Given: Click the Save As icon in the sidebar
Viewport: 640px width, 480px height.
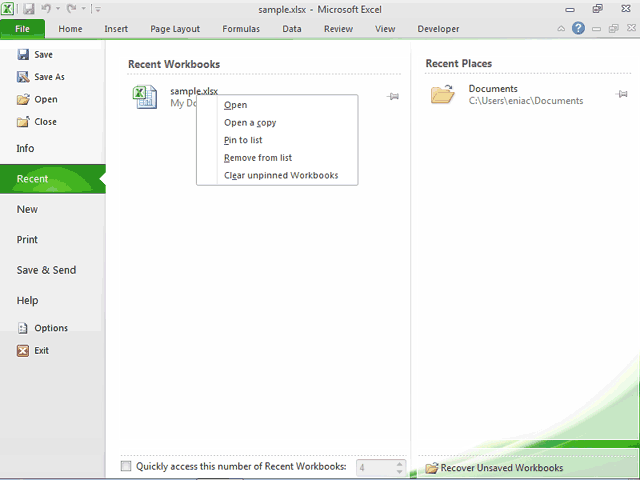Looking at the screenshot, I should coord(23,76).
